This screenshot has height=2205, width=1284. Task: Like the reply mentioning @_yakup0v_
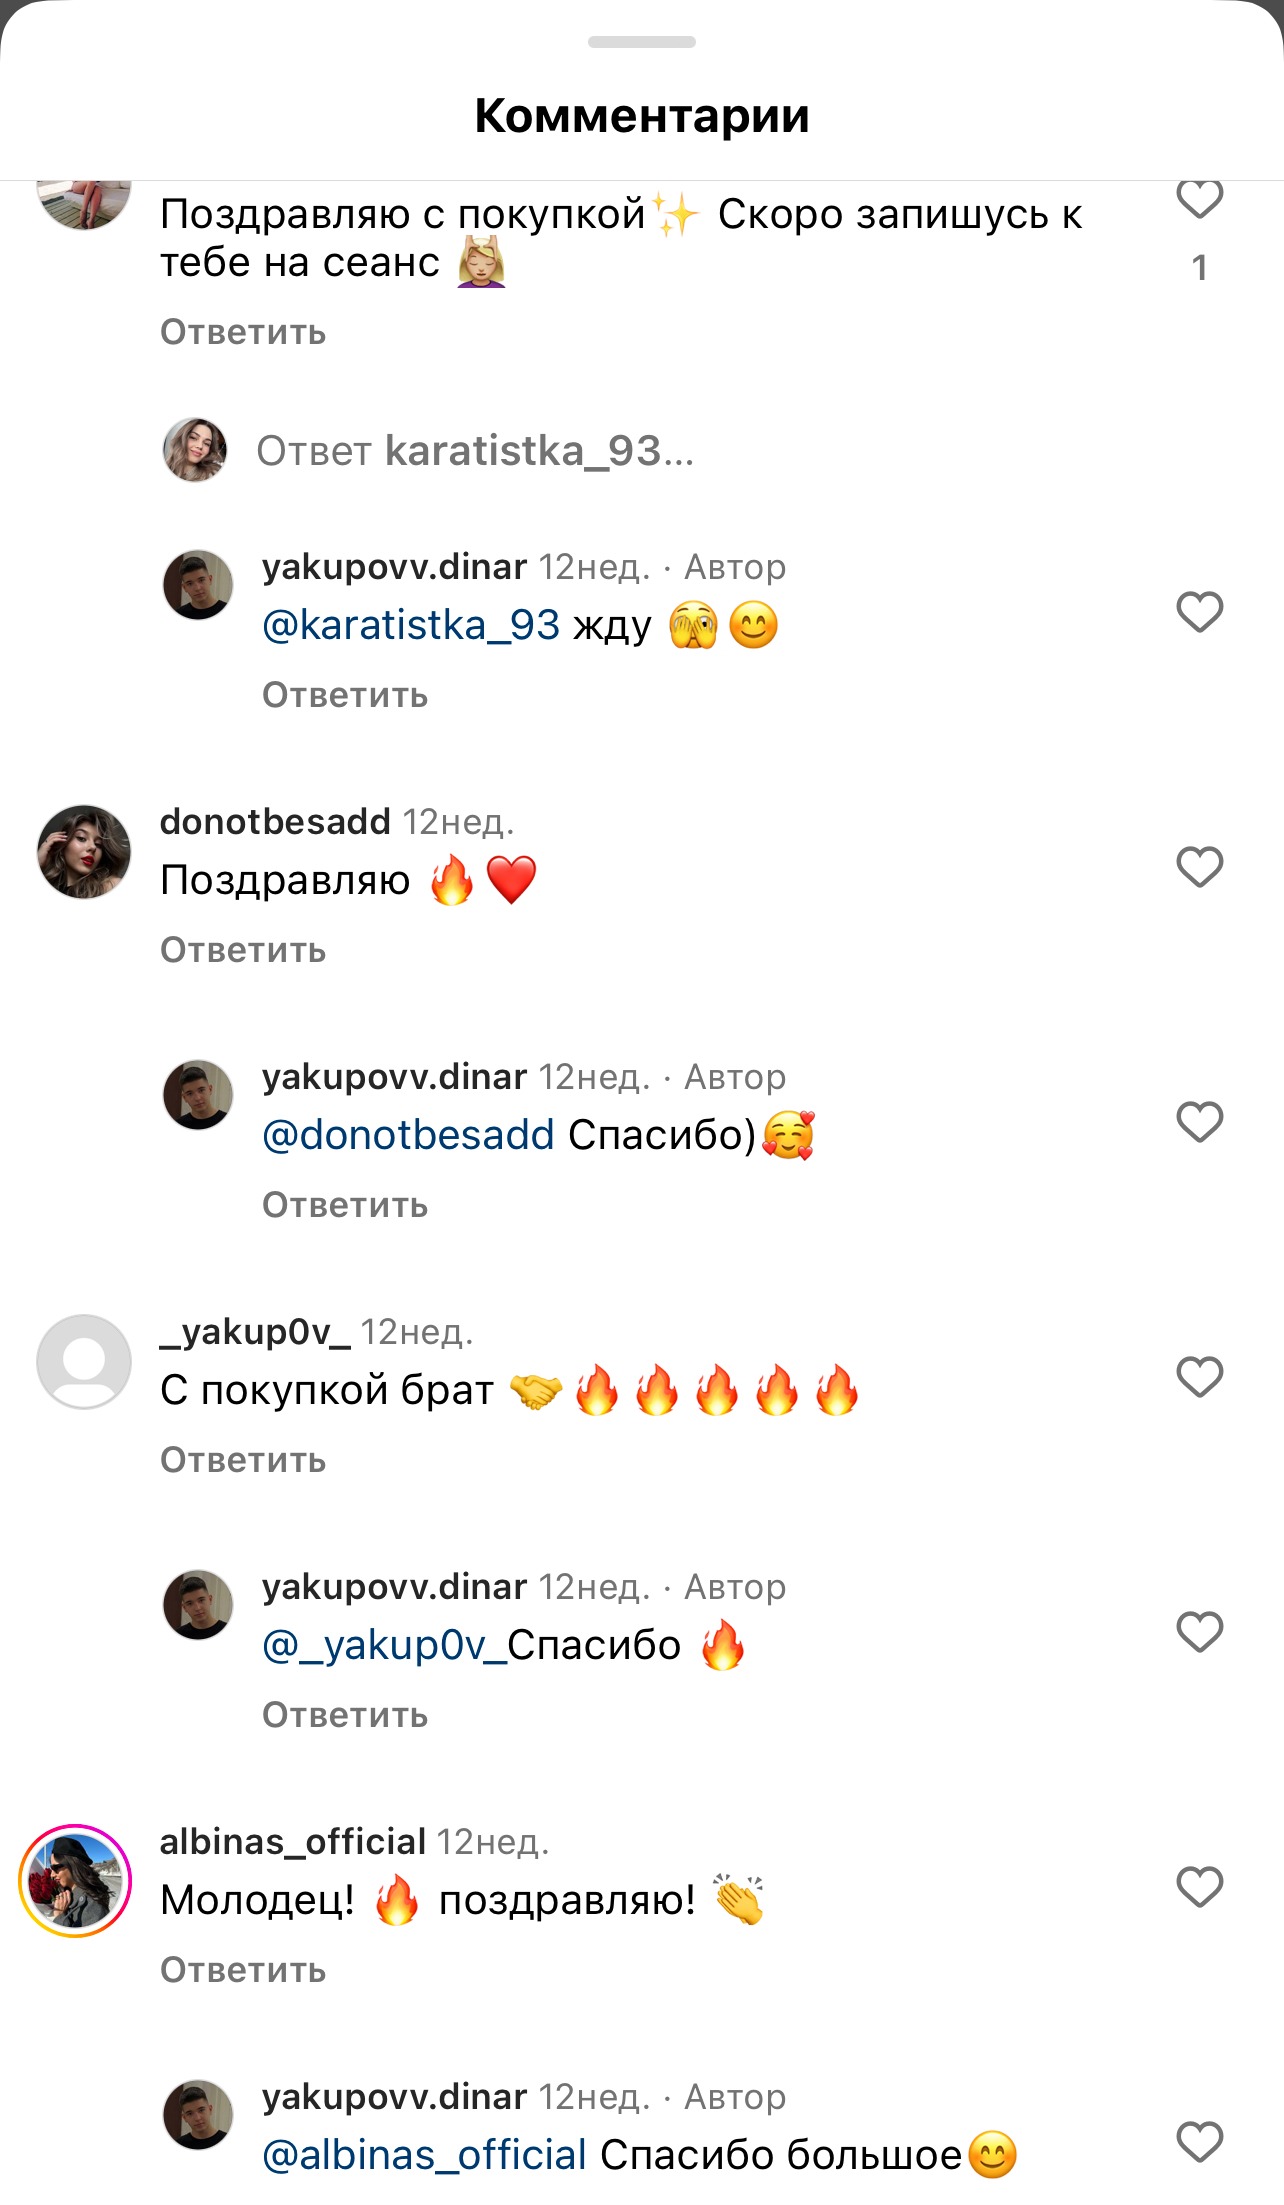(x=1199, y=1632)
